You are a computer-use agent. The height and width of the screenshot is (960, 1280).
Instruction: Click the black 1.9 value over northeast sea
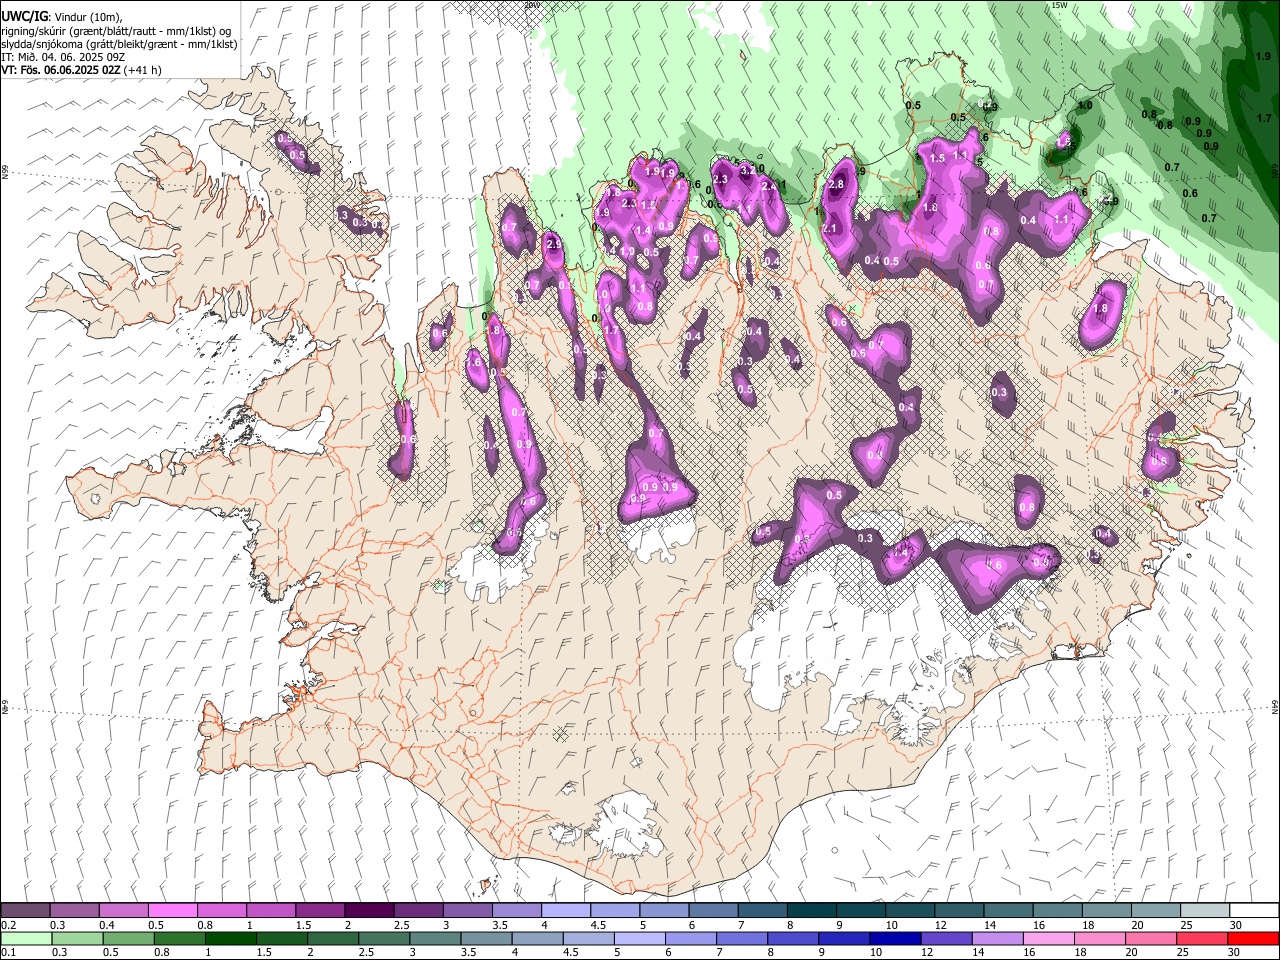[1263, 57]
